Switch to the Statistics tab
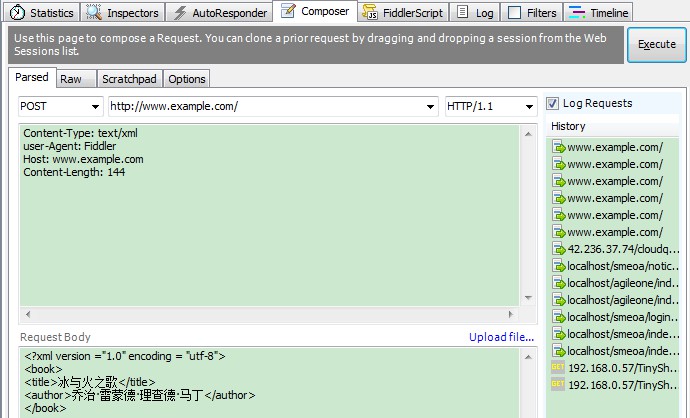The image size is (690, 418). 42,12
